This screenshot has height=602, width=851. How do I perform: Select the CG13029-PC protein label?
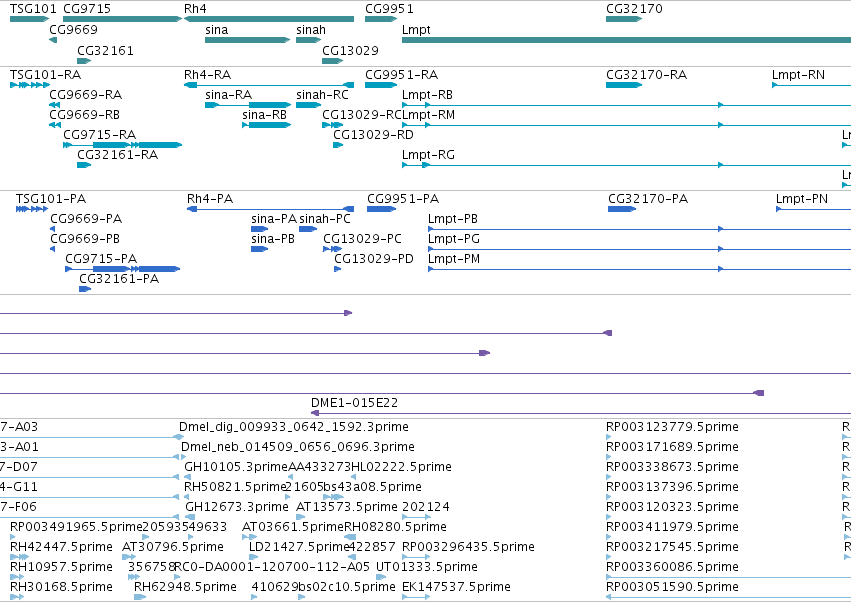point(363,239)
